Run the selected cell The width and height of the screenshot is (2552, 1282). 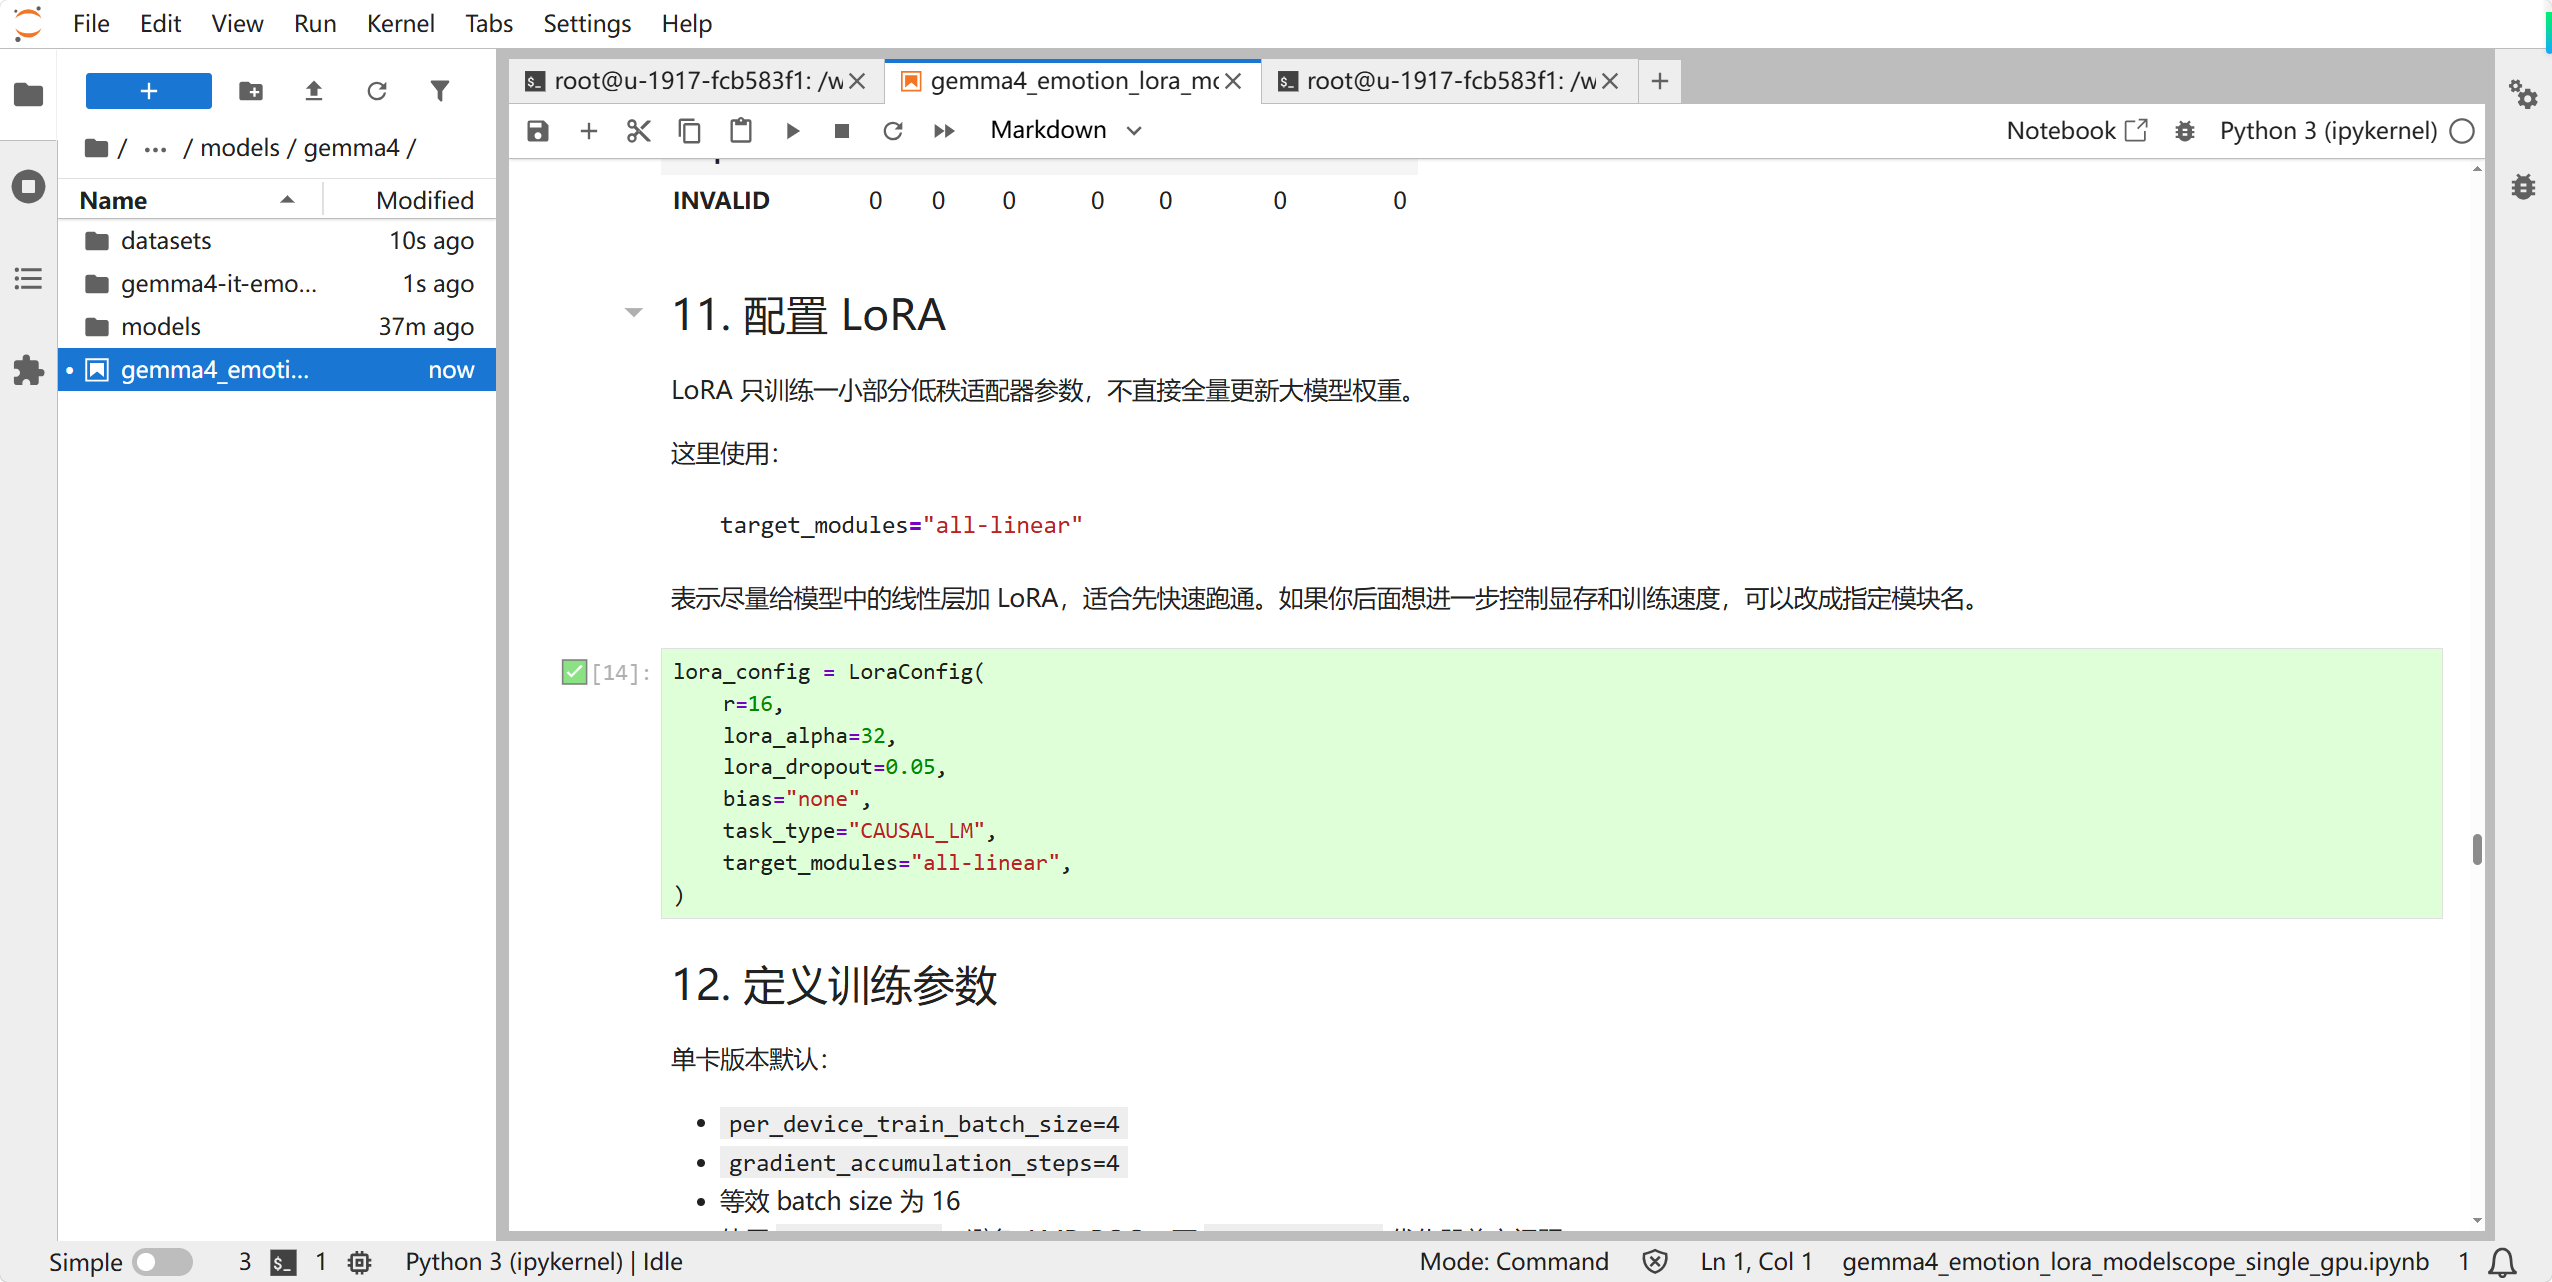pos(792,131)
